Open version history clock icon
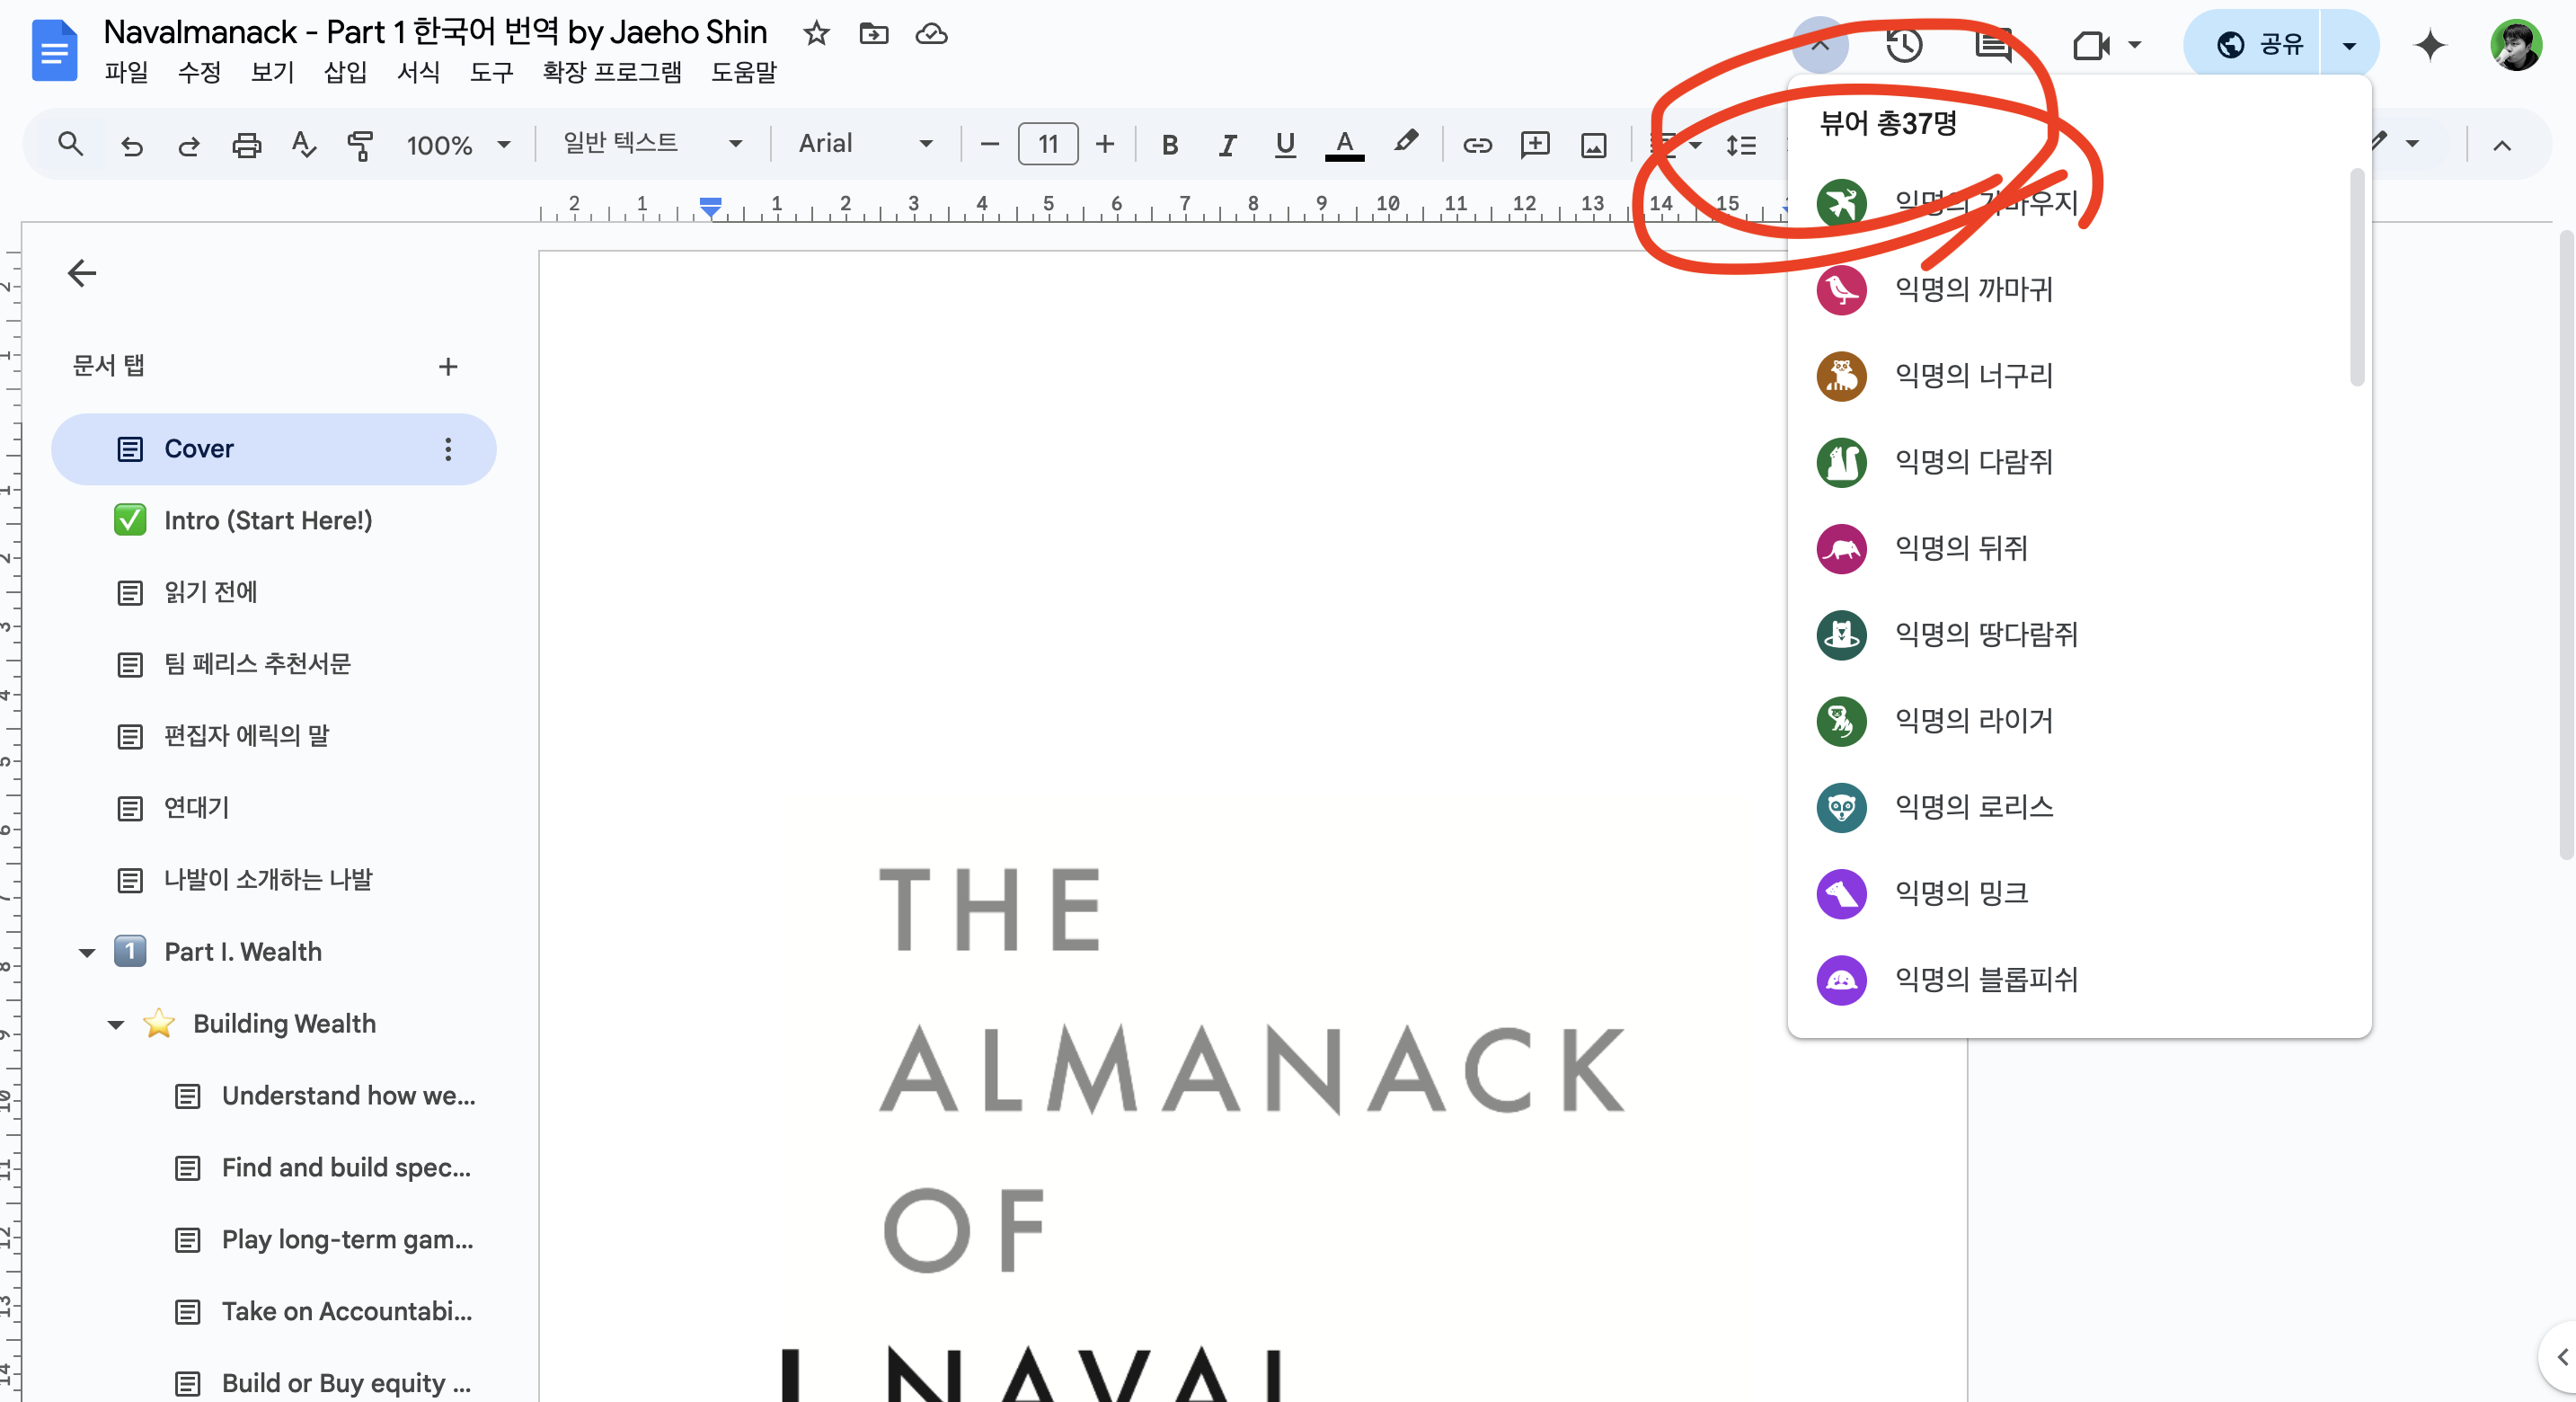The height and width of the screenshot is (1402, 2576). (x=1904, y=45)
